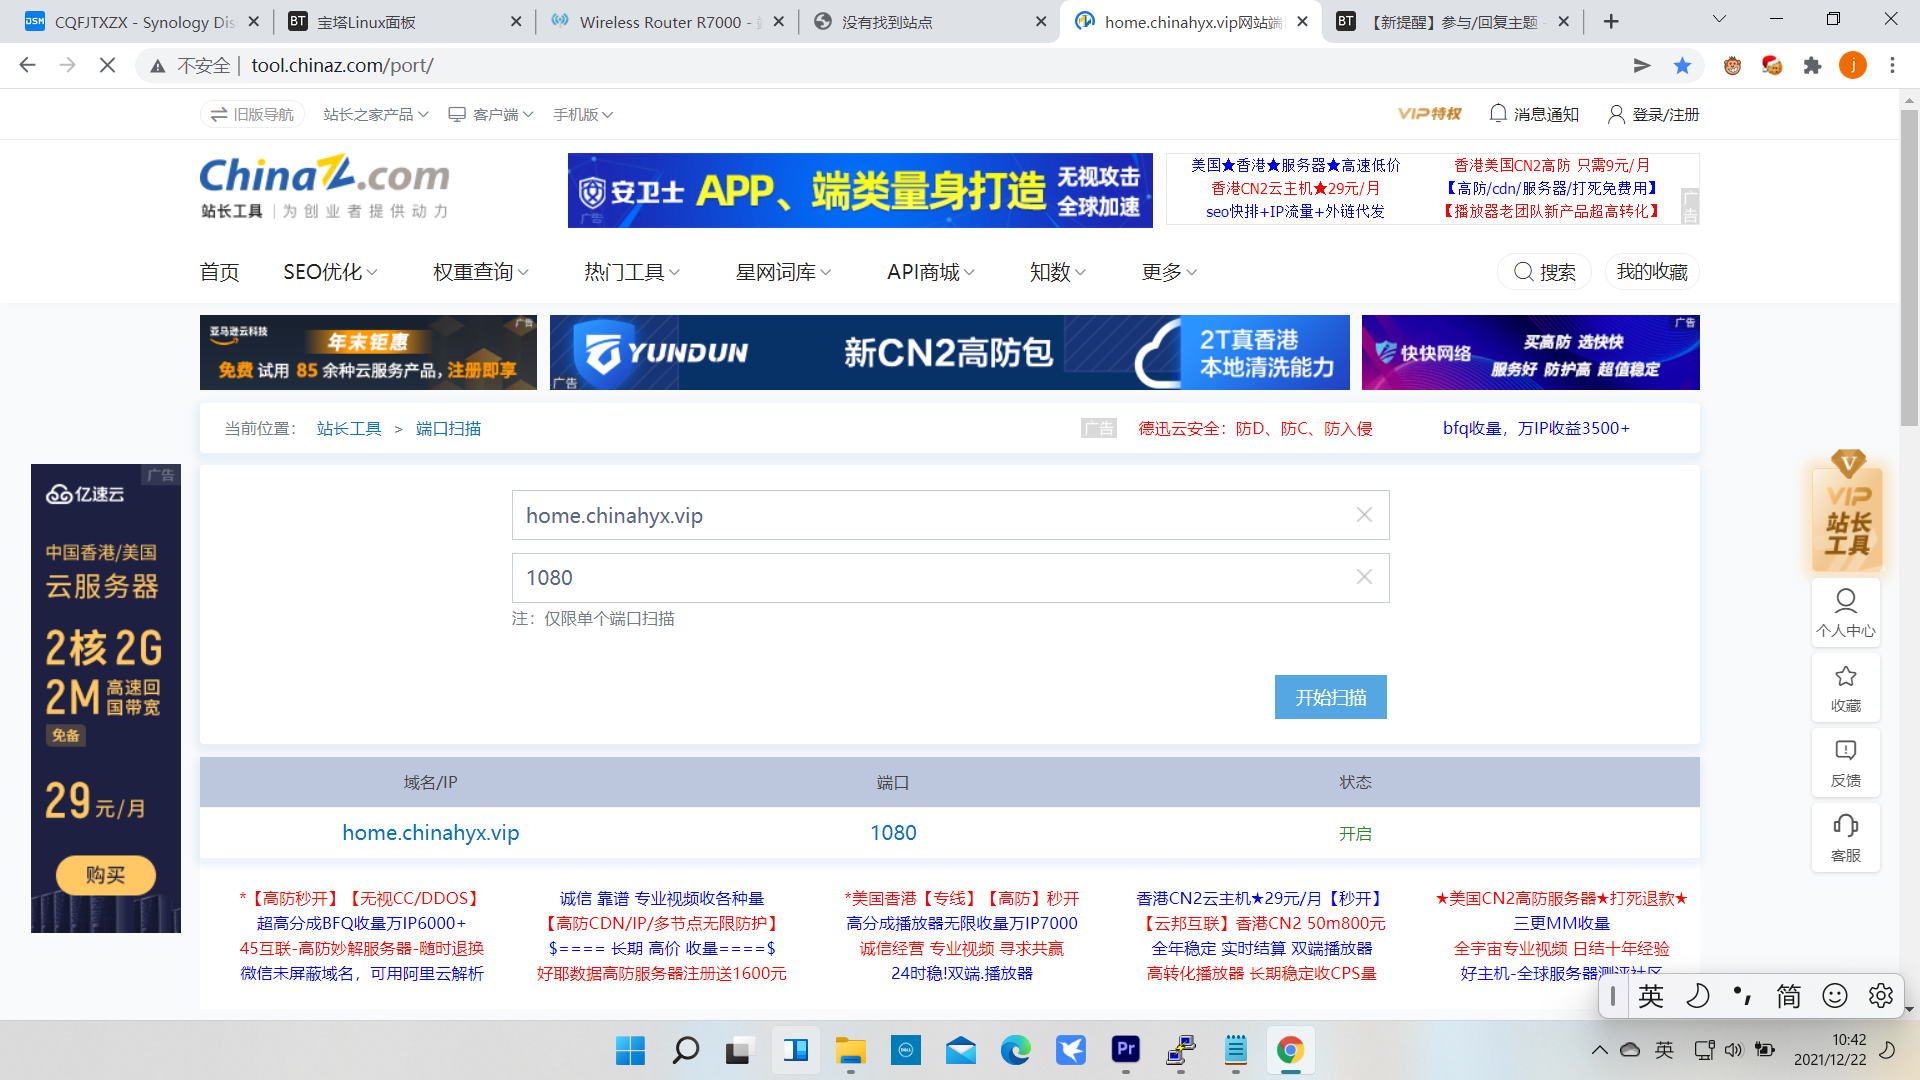Open Windows taskbar search
The image size is (1920, 1080).
[x=685, y=1050]
